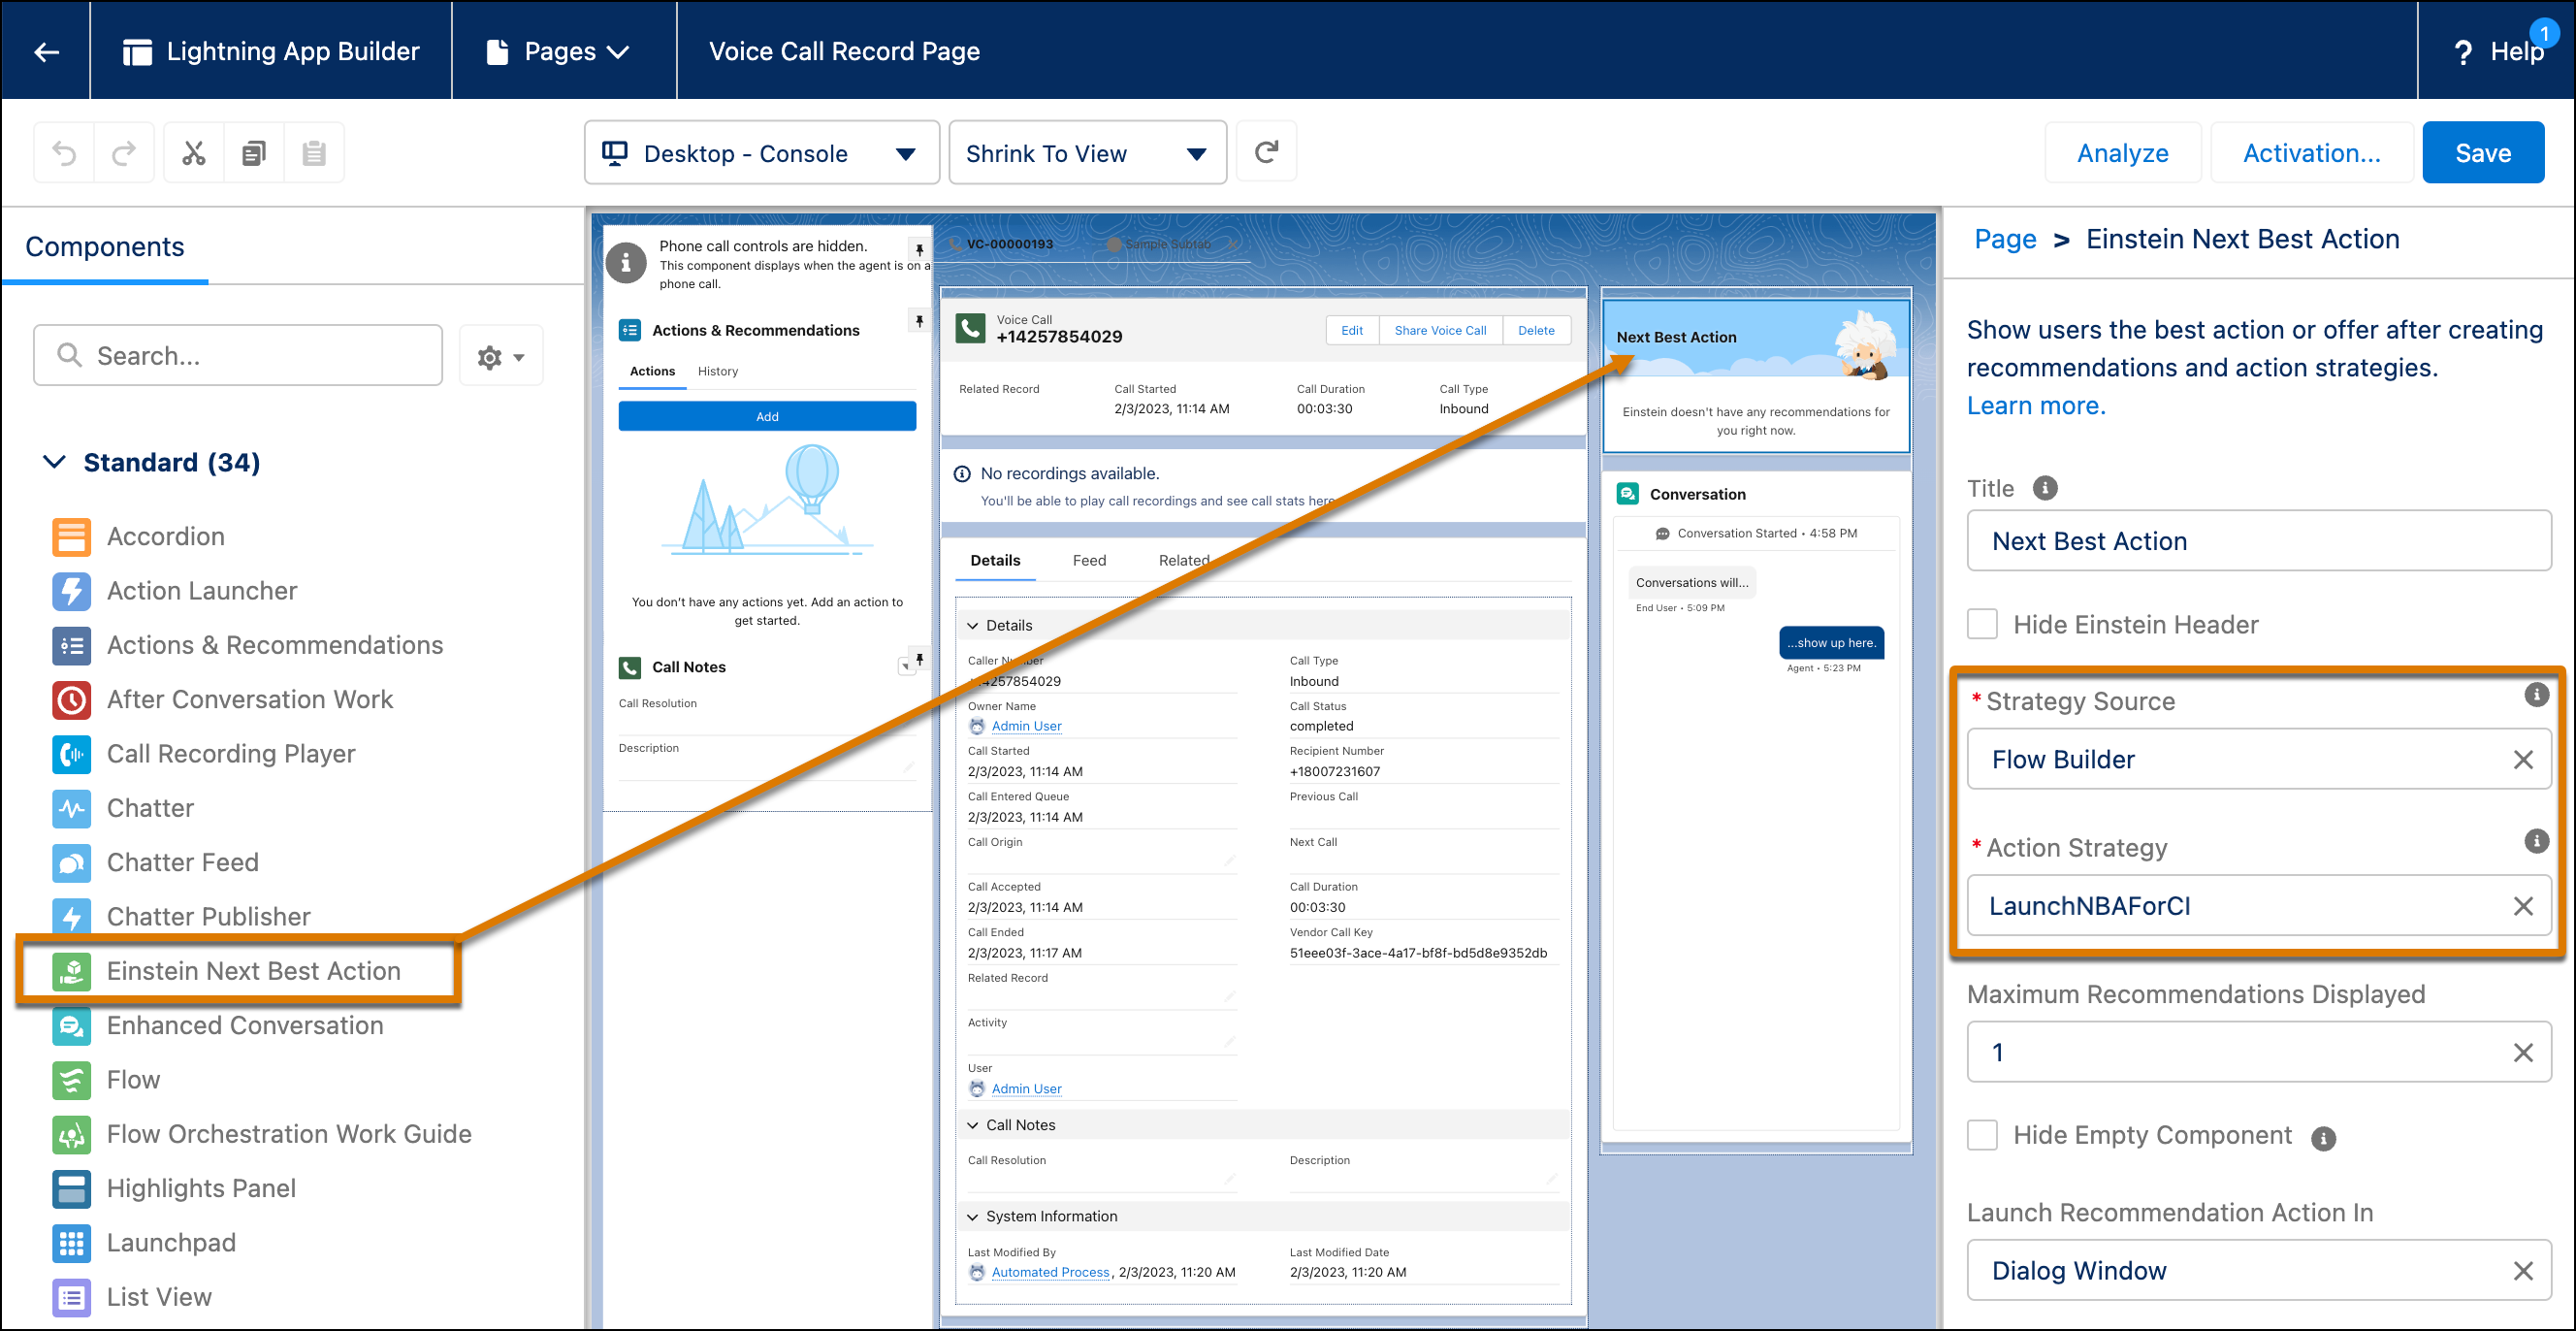The height and width of the screenshot is (1331, 2576).
Task: Clear the Action Strategy value
Action: 2522,906
